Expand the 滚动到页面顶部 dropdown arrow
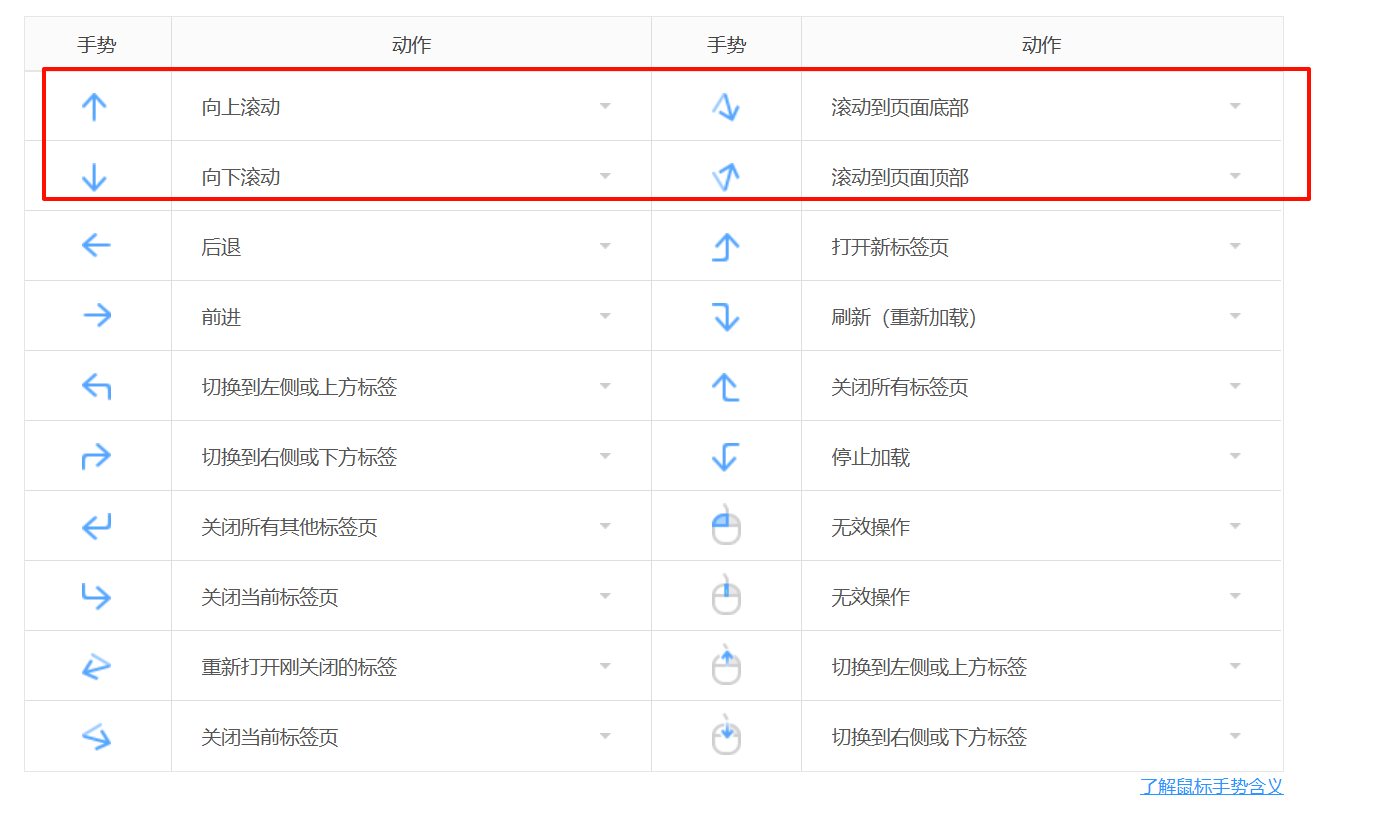Image resolution: width=1391 pixels, height=819 pixels. (x=1235, y=176)
